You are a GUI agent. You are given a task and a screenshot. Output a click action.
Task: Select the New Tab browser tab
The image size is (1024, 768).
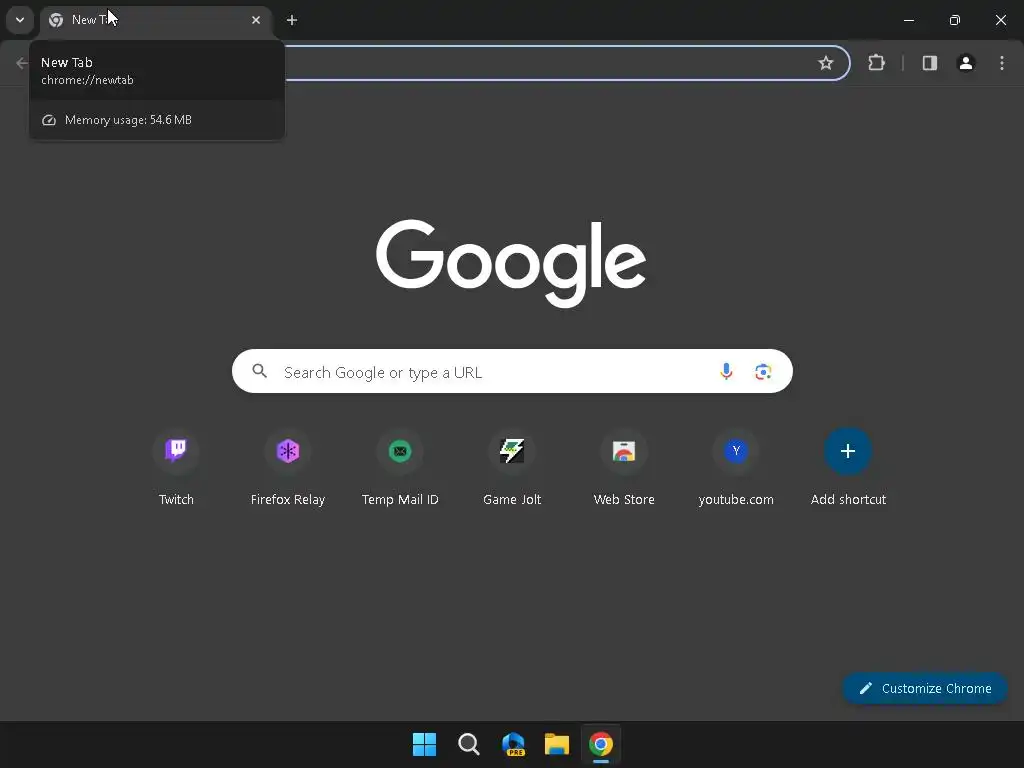(x=156, y=20)
